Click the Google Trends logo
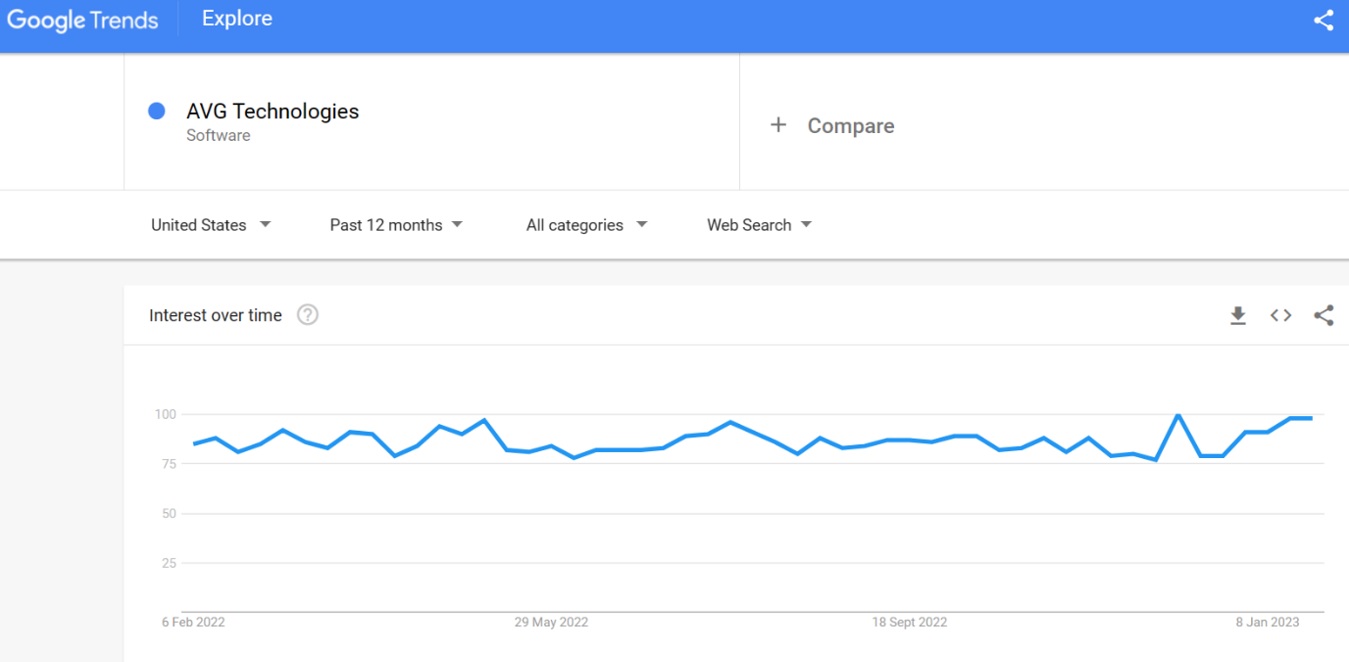 coord(83,20)
